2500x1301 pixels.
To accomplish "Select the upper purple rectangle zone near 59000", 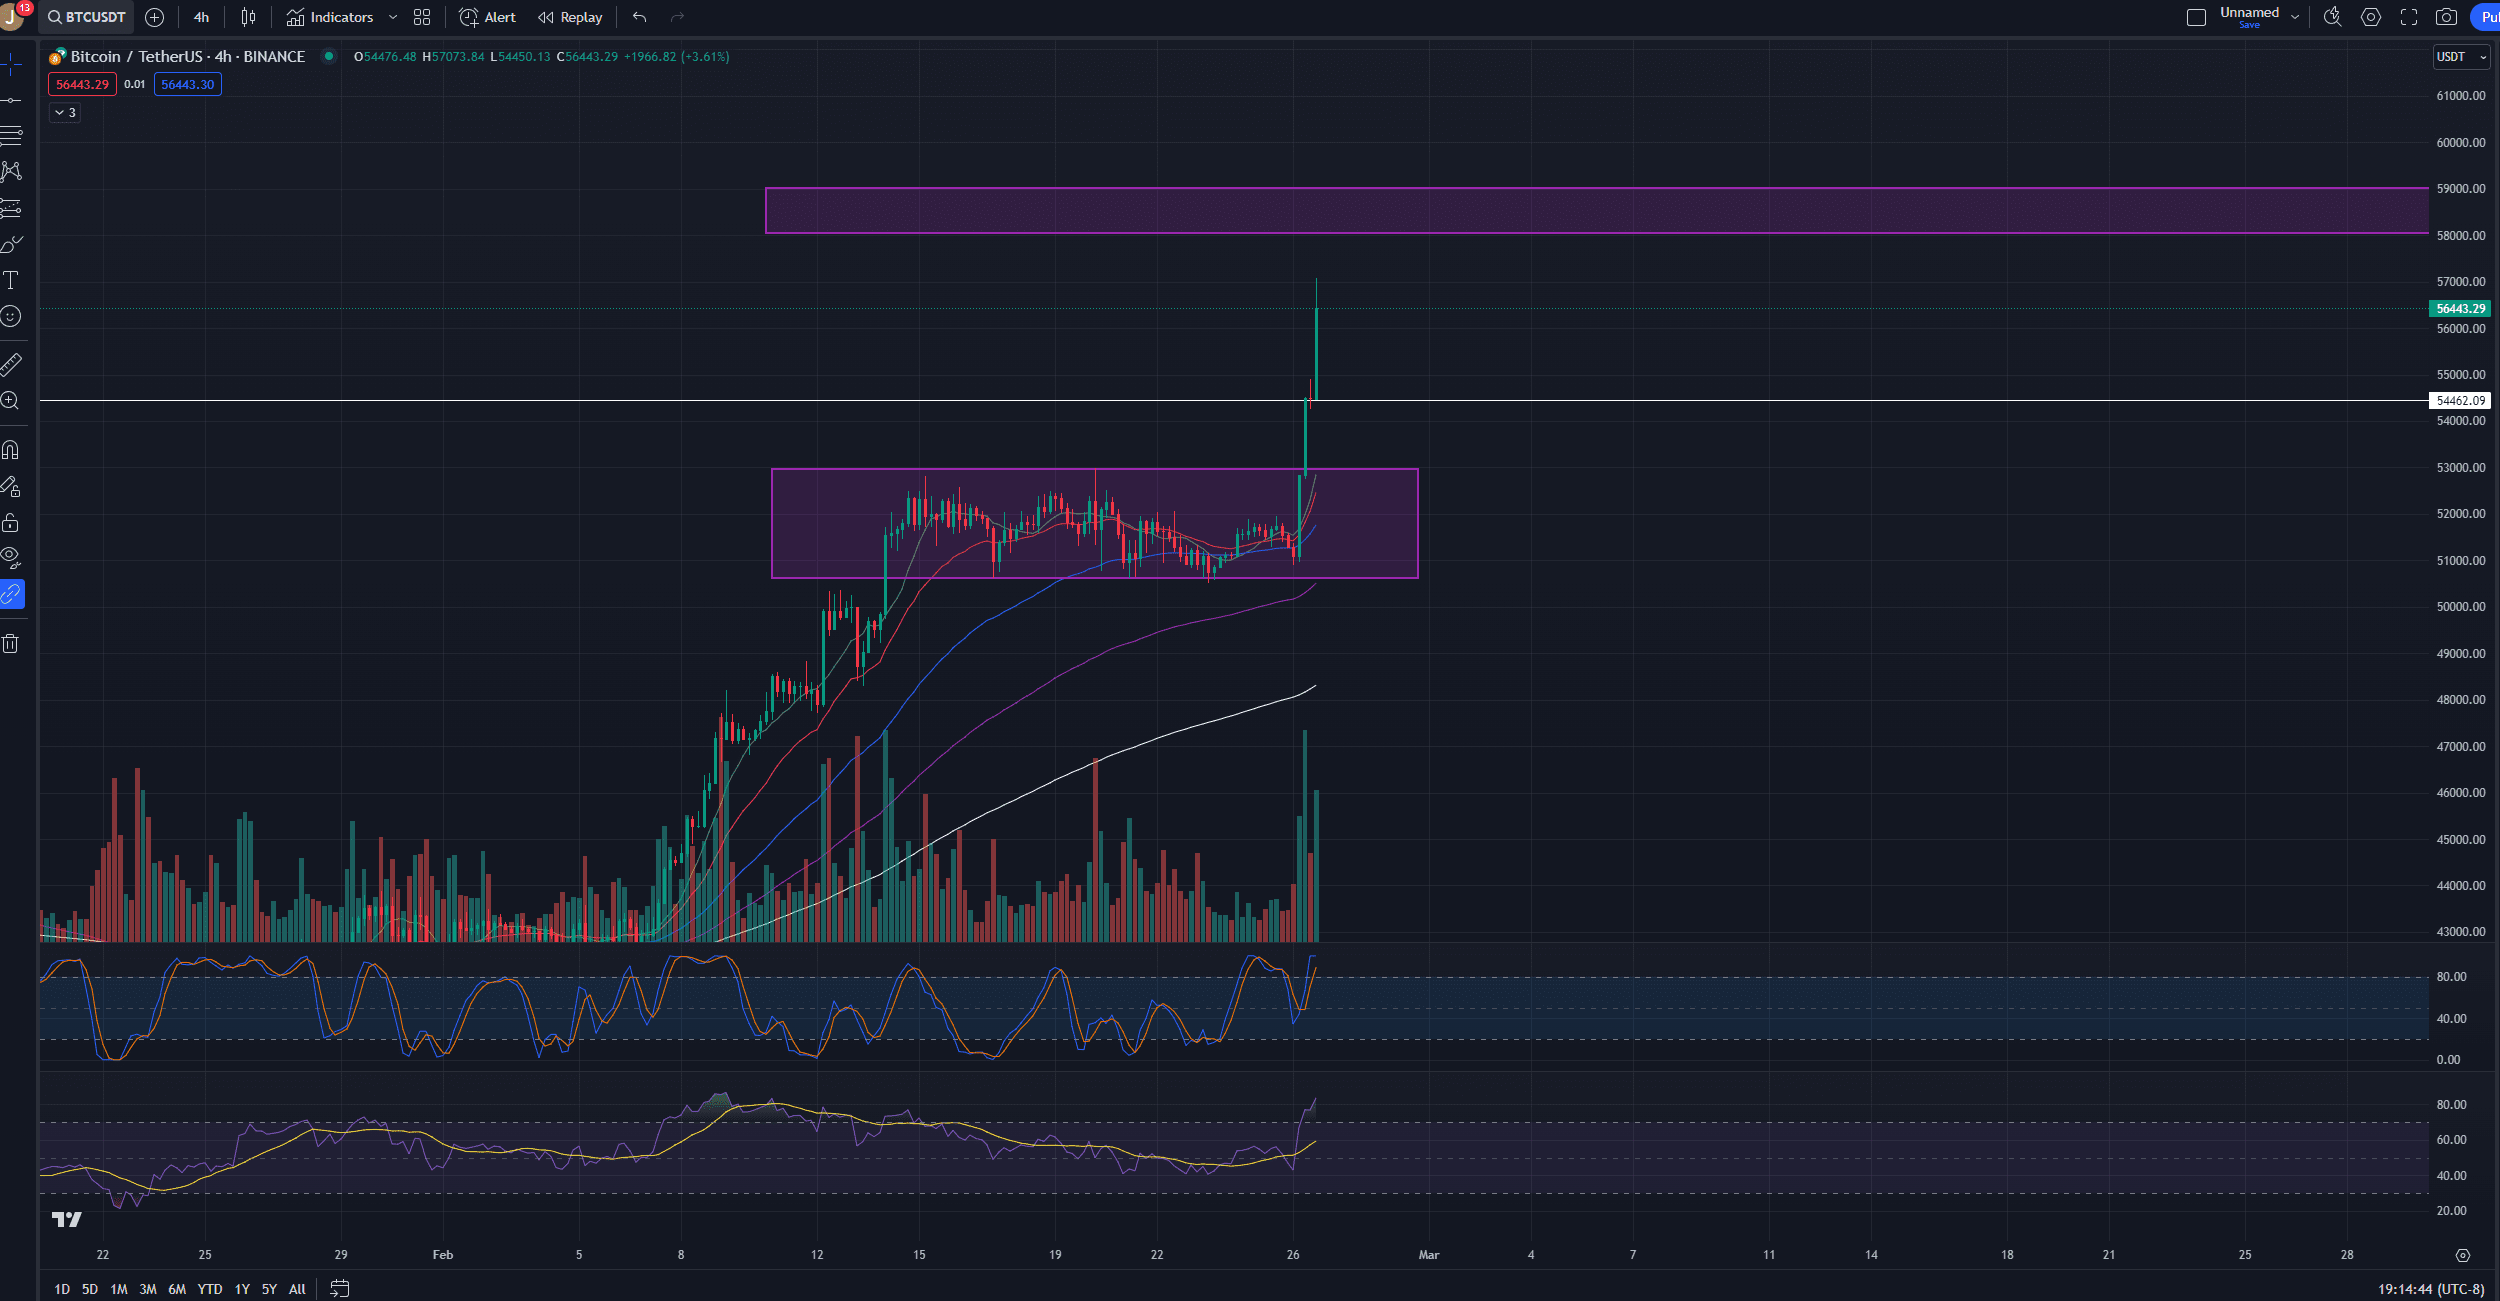I will point(1597,210).
